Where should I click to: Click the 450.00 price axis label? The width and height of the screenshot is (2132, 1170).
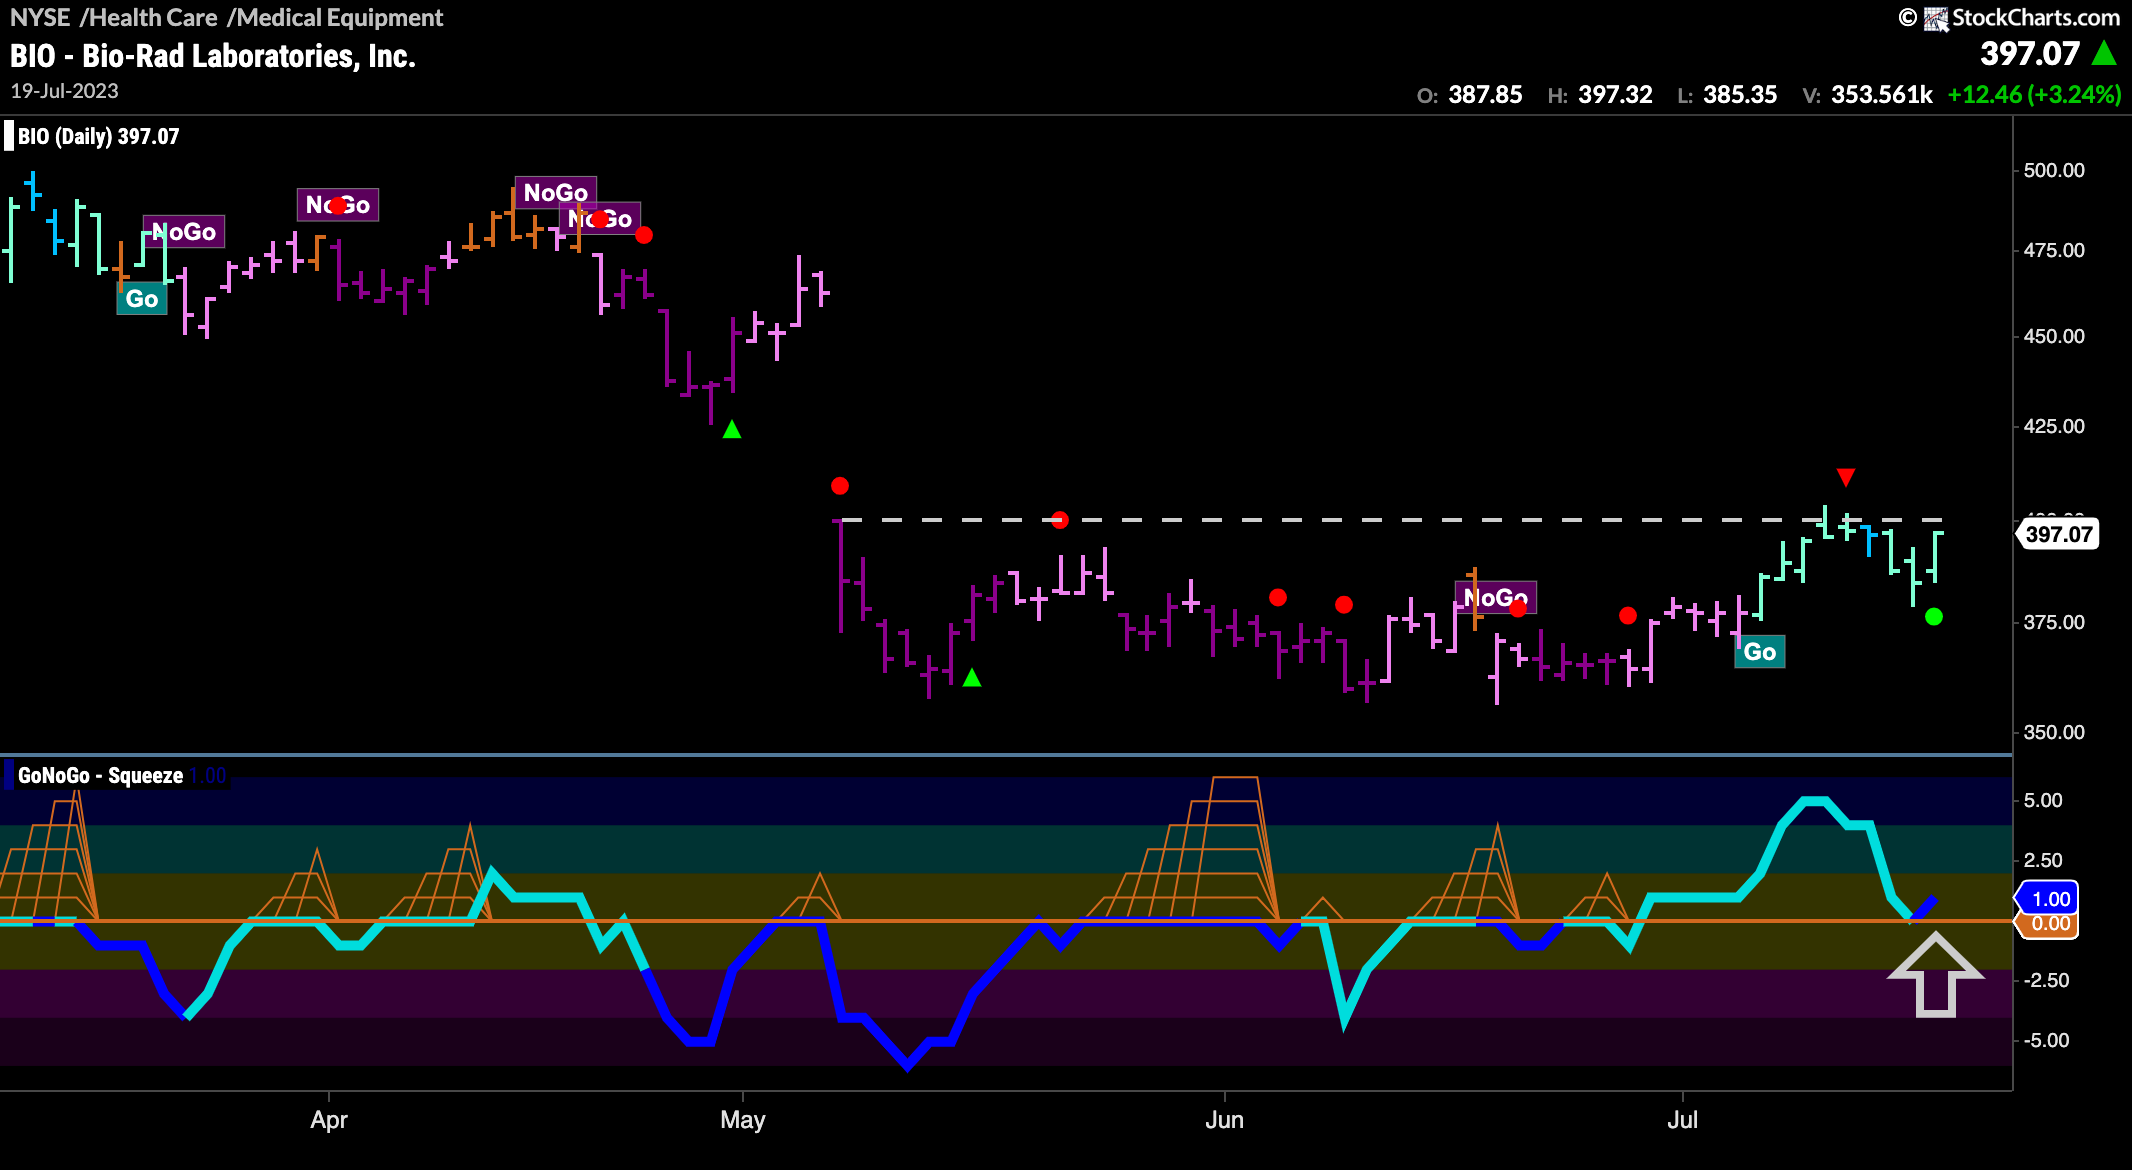[2054, 336]
